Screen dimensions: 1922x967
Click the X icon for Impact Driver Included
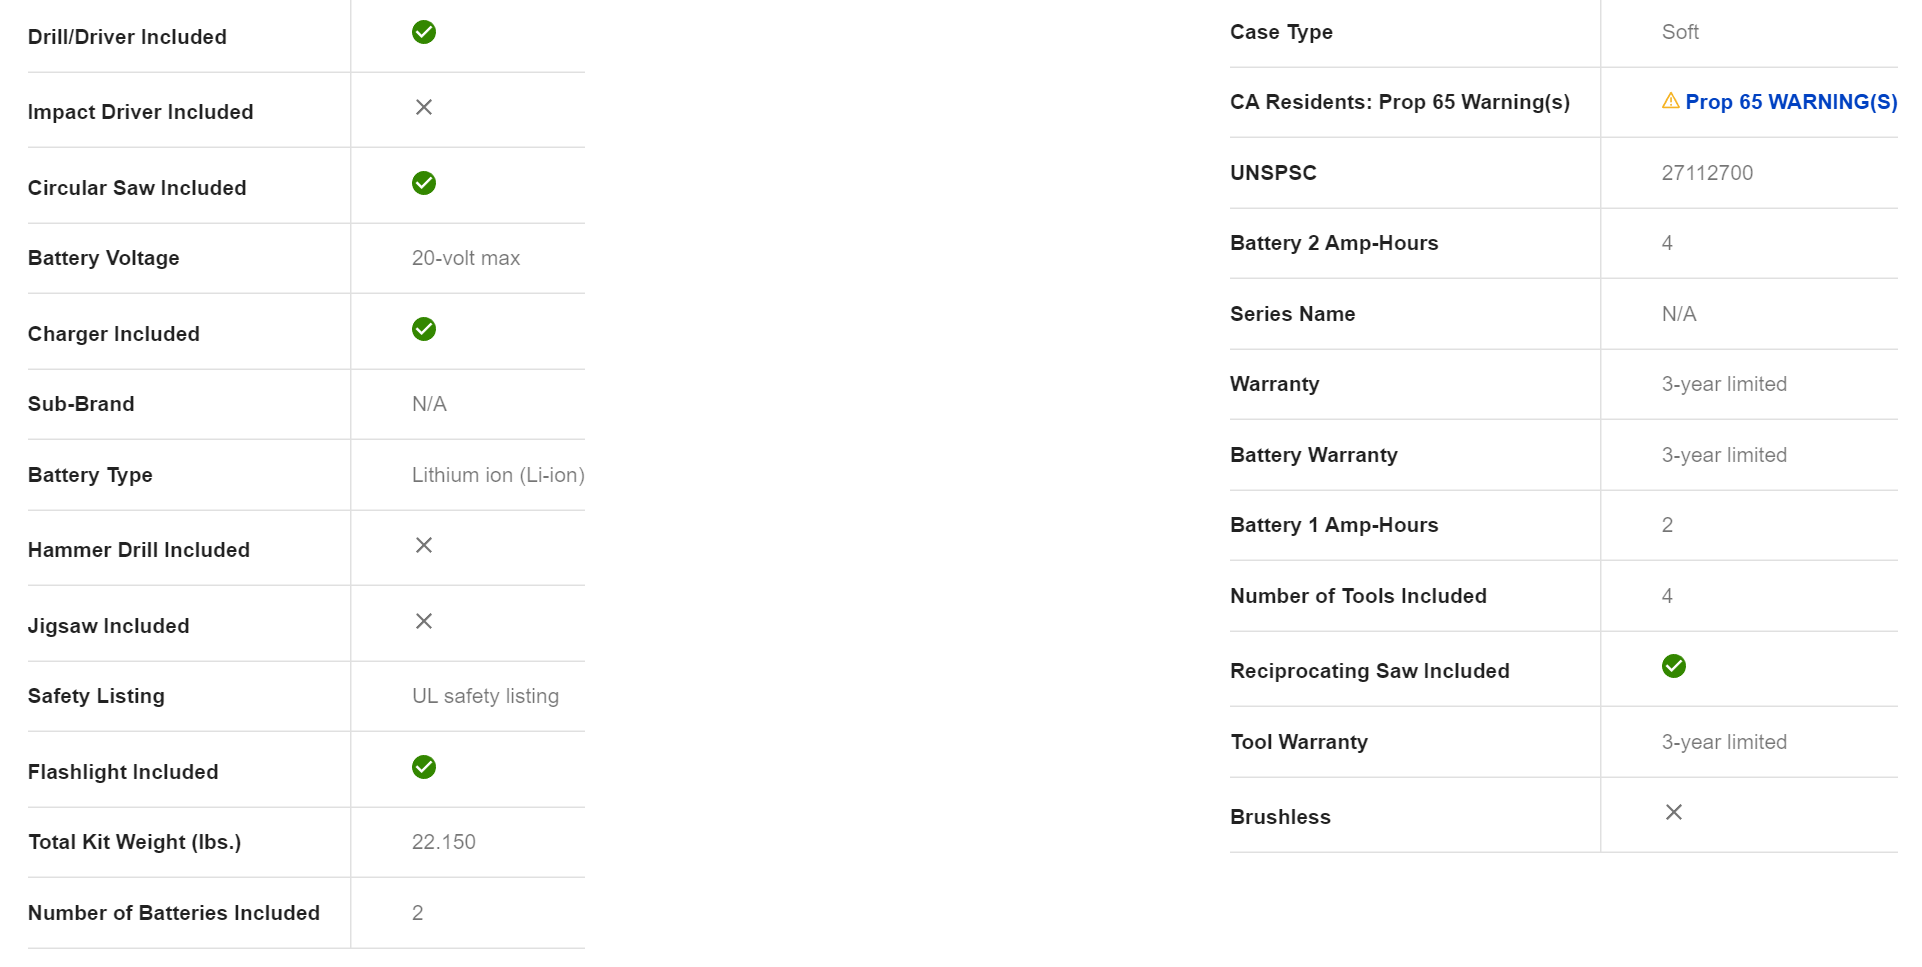pos(424,107)
